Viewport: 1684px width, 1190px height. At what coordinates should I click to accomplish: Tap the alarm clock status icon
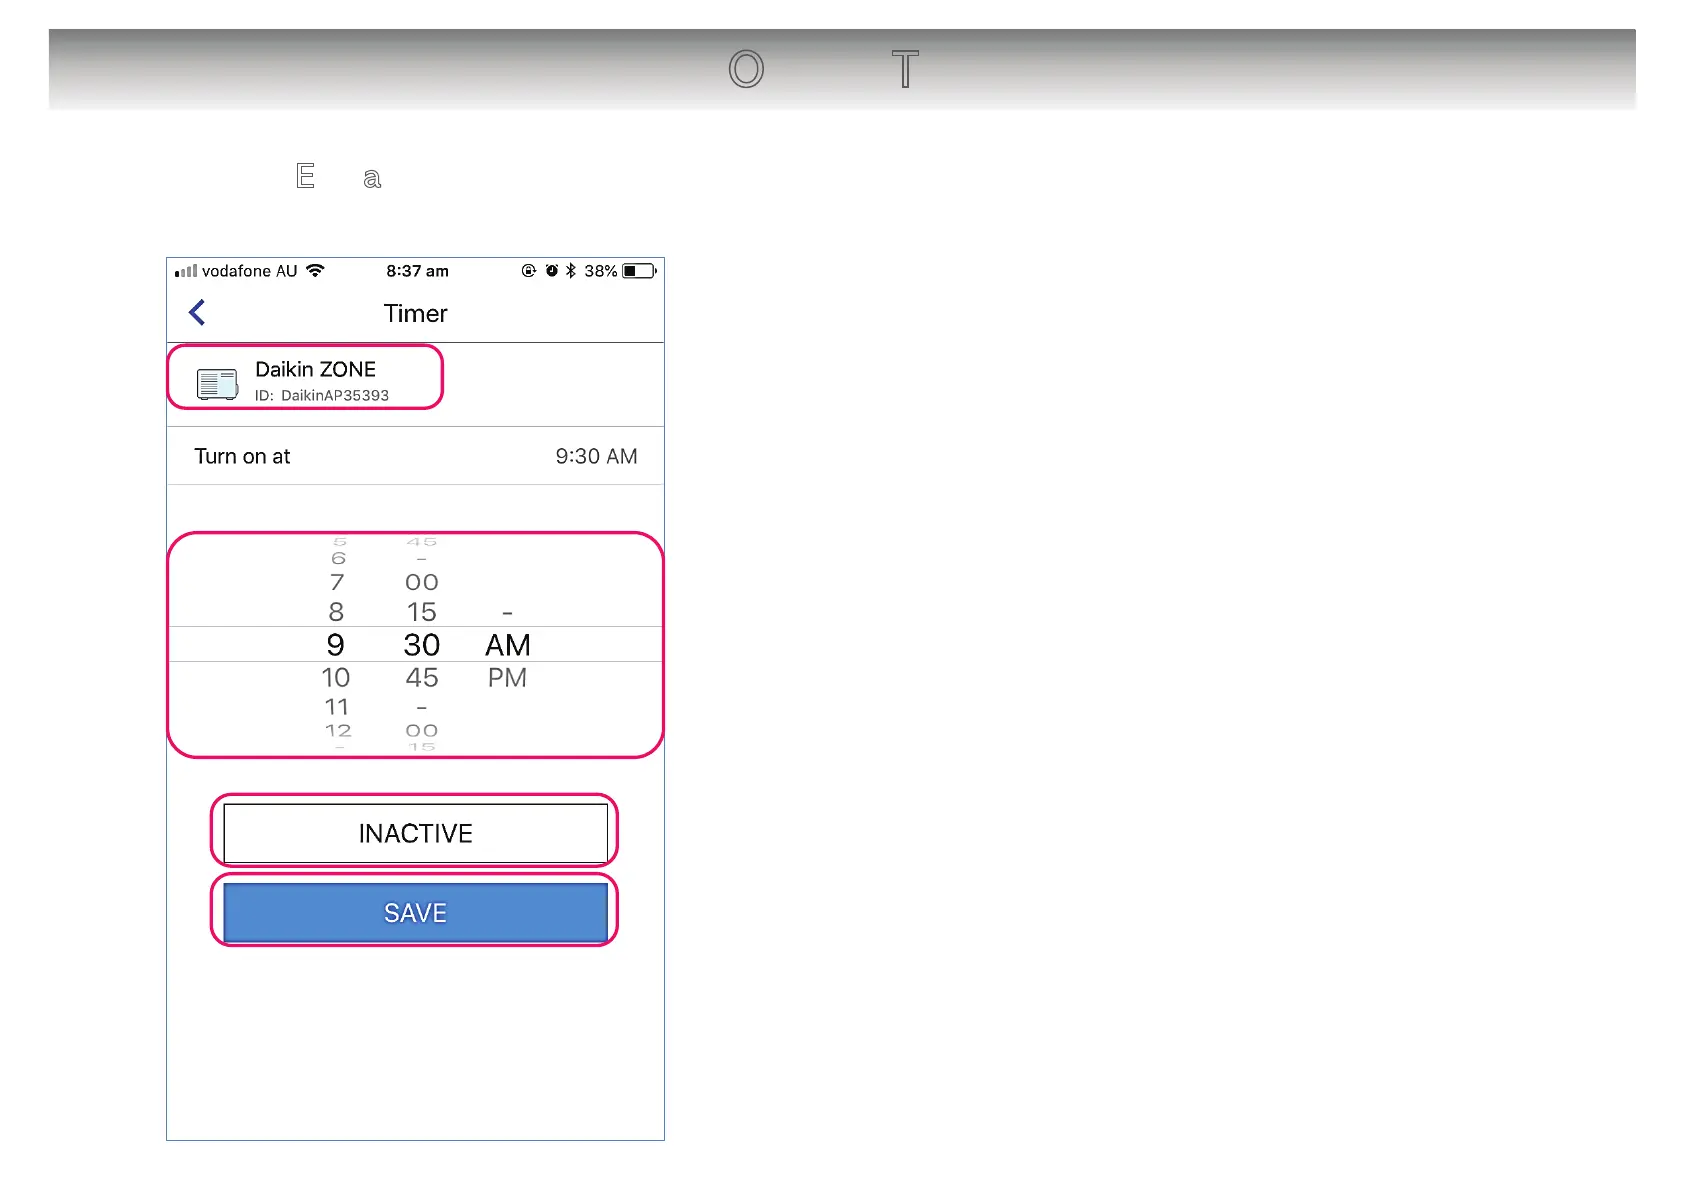[551, 271]
